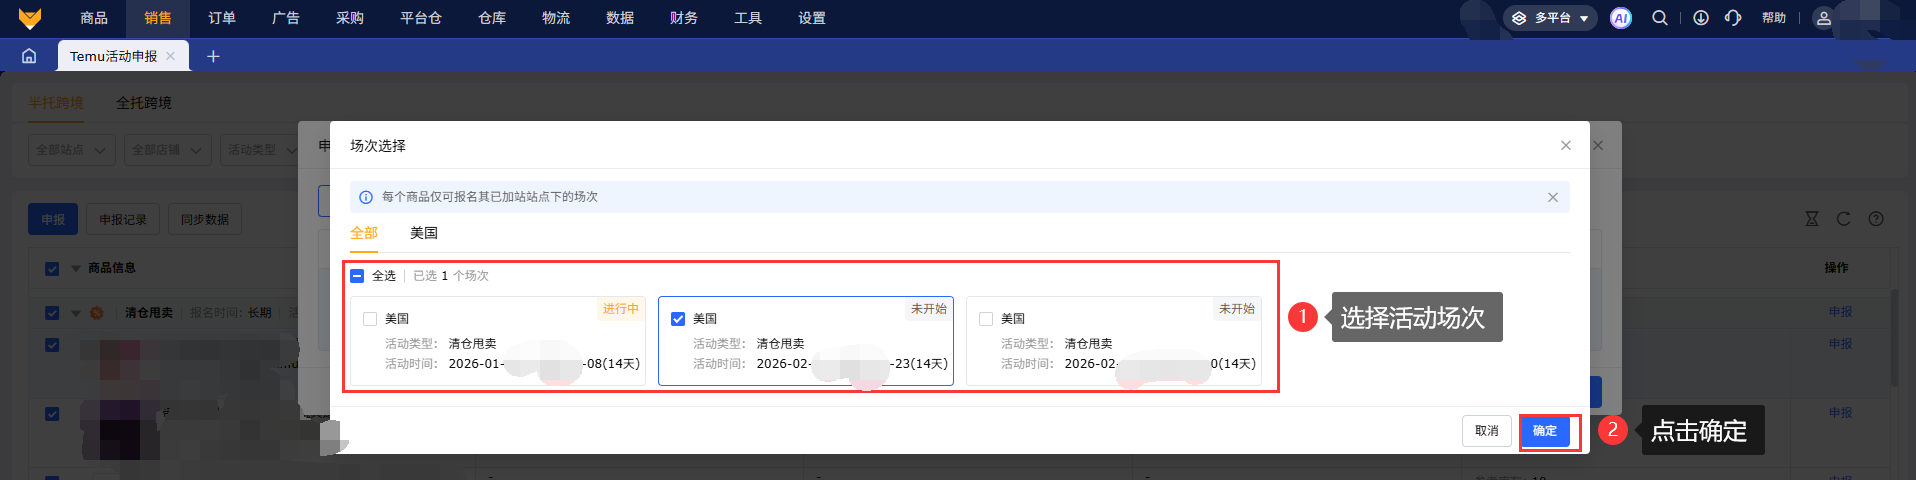Click the refresh icon in toolbar
Image resolution: width=1916 pixels, height=480 pixels.
(1844, 218)
